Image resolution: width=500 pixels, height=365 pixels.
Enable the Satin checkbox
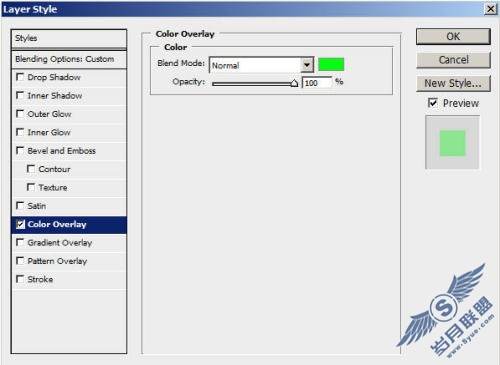point(20,206)
